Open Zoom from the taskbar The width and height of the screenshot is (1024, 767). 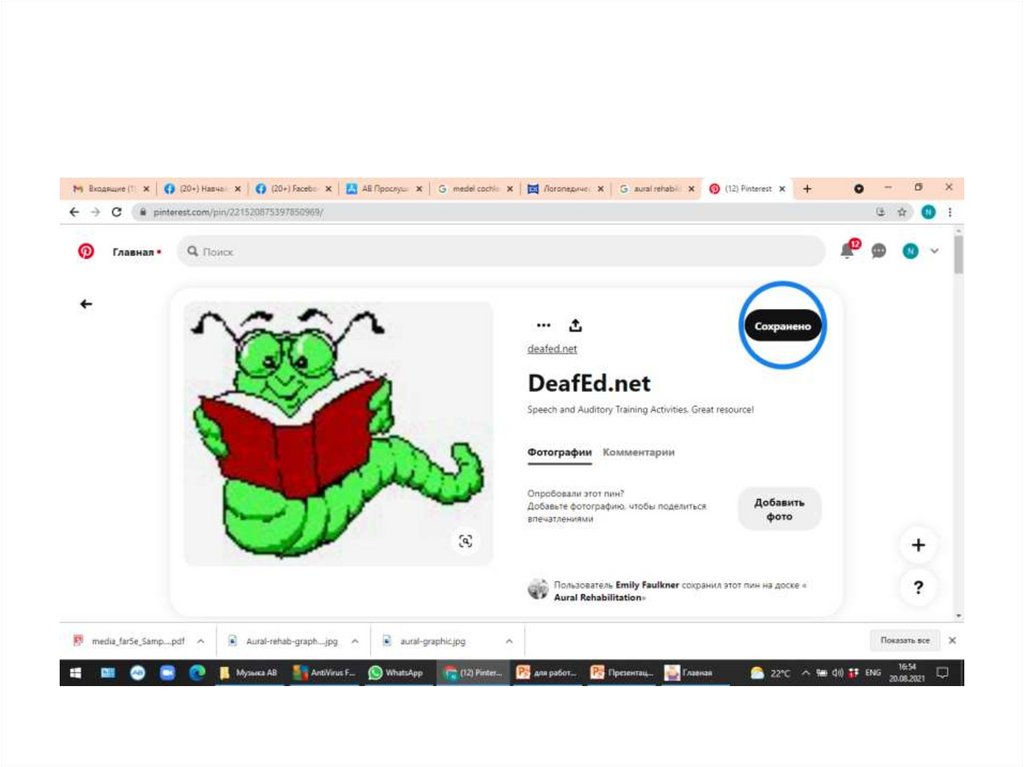point(167,673)
